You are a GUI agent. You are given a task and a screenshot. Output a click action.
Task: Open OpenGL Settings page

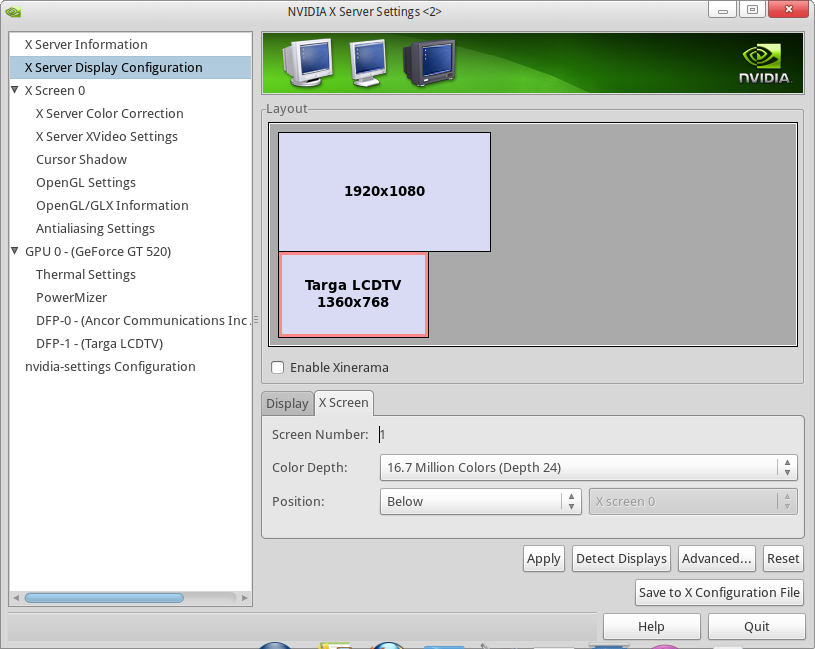click(86, 182)
